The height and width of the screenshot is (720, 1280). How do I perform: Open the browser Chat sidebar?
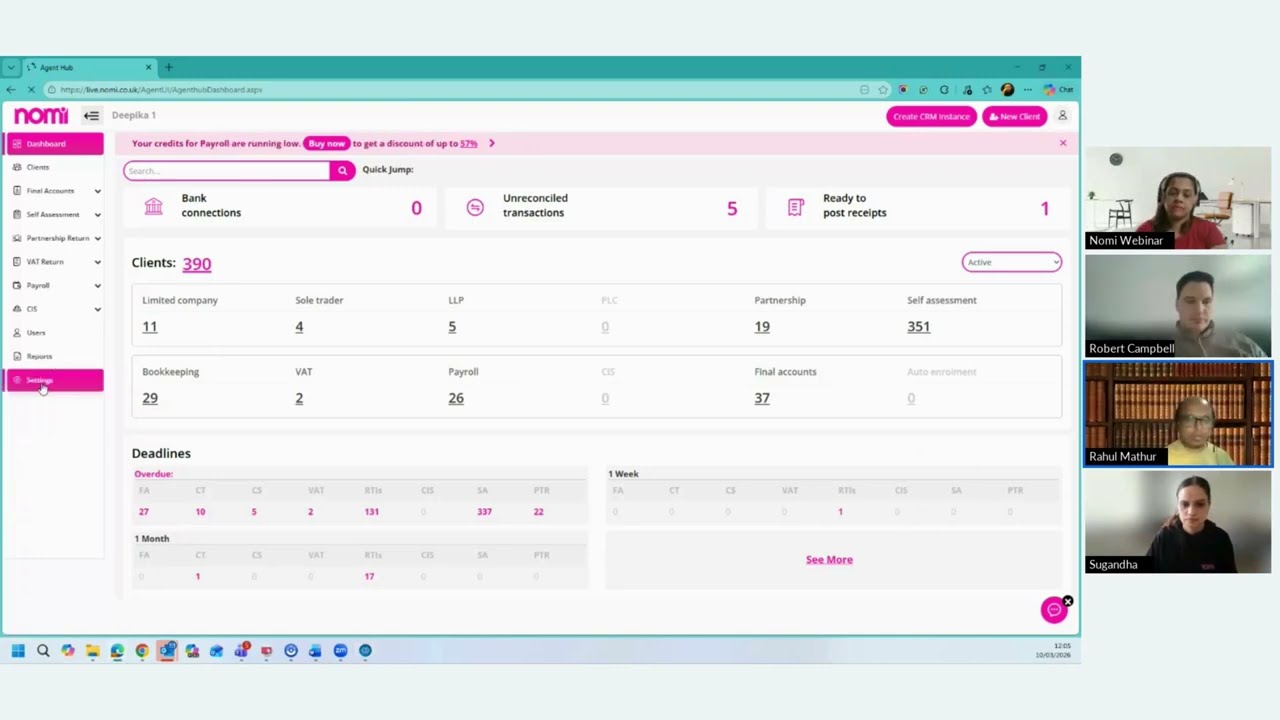(x=1059, y=89)
